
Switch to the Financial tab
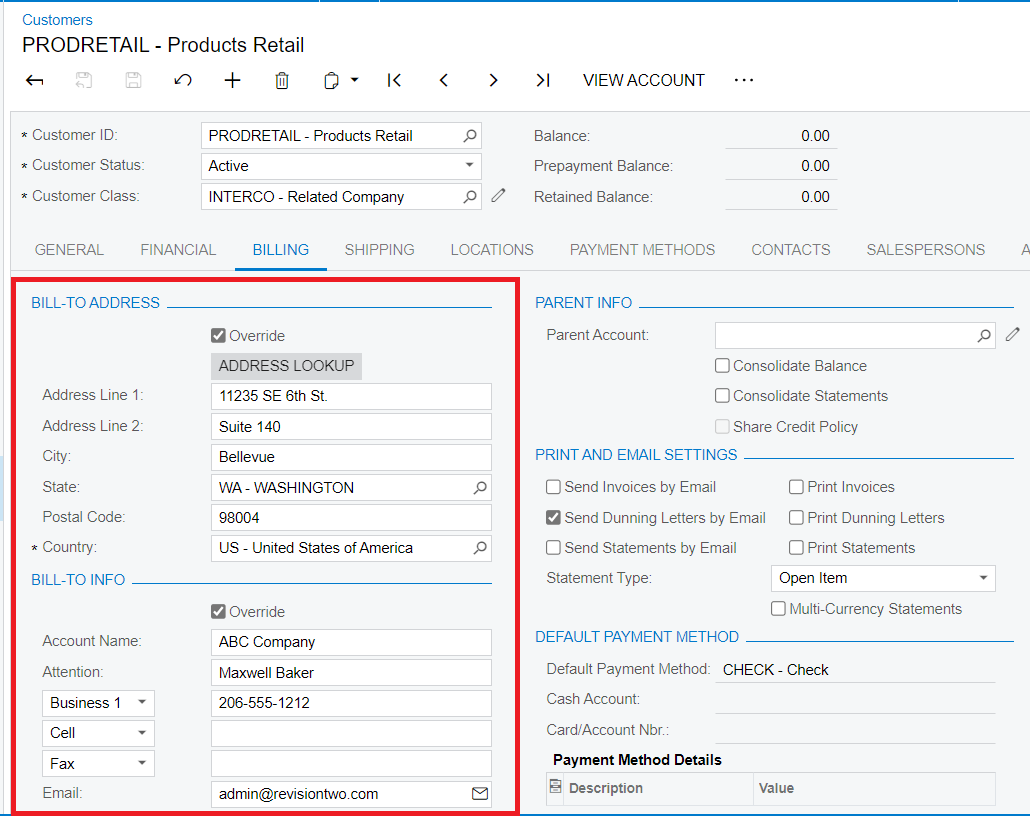[178, 250]
